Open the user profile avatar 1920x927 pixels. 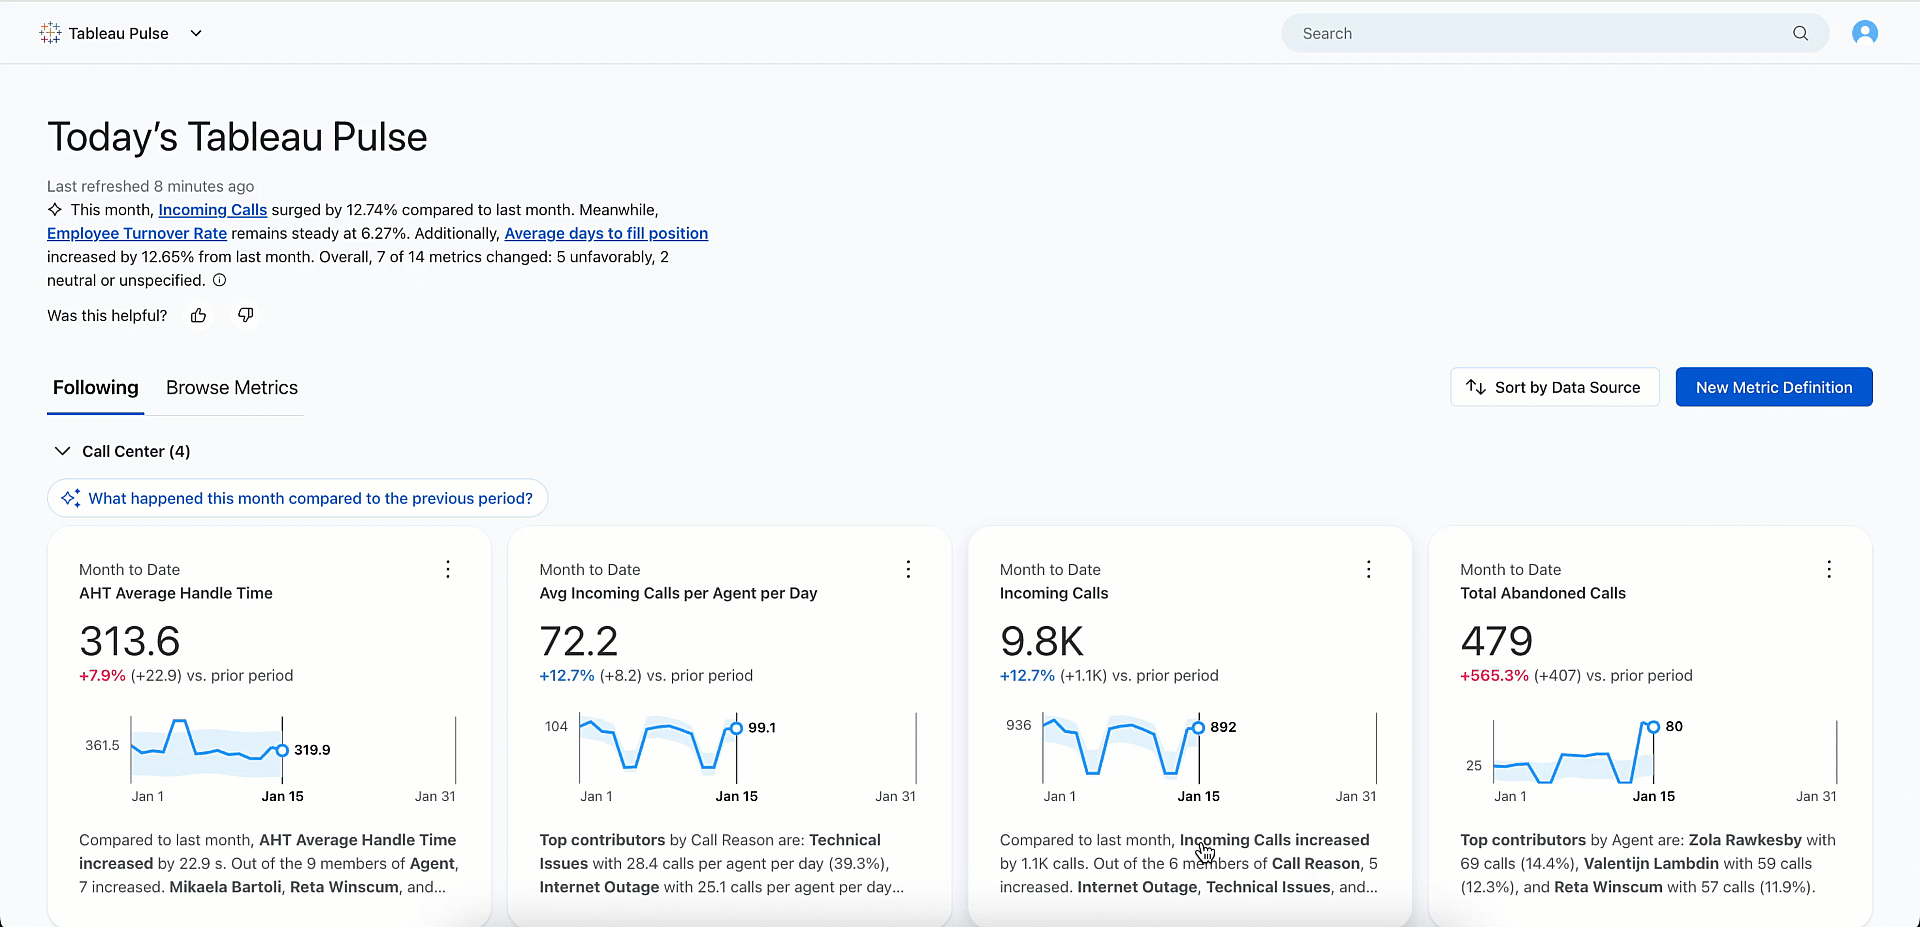(x=1864, y=33)
